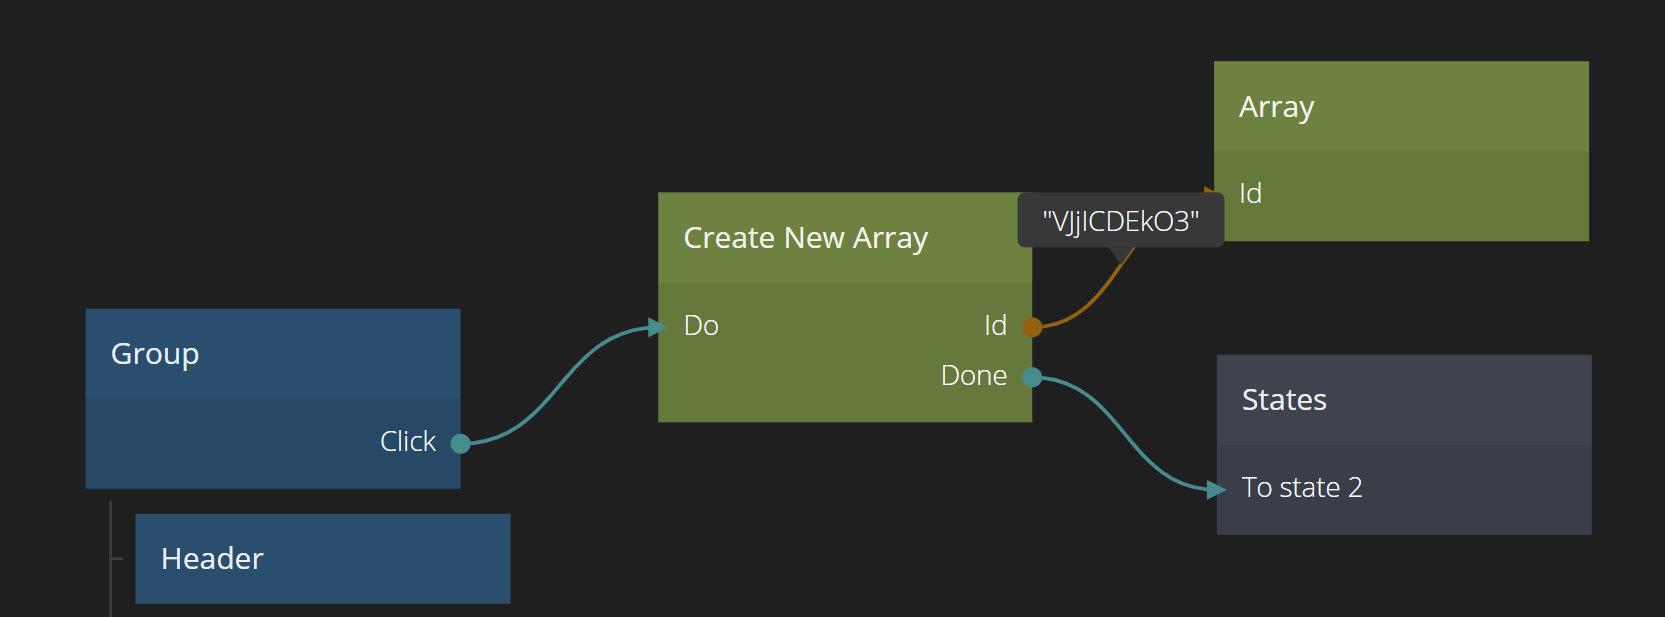Click the Click output label on Group
The height and width of the screenshot is (617, 1665).
pos(407,441)
